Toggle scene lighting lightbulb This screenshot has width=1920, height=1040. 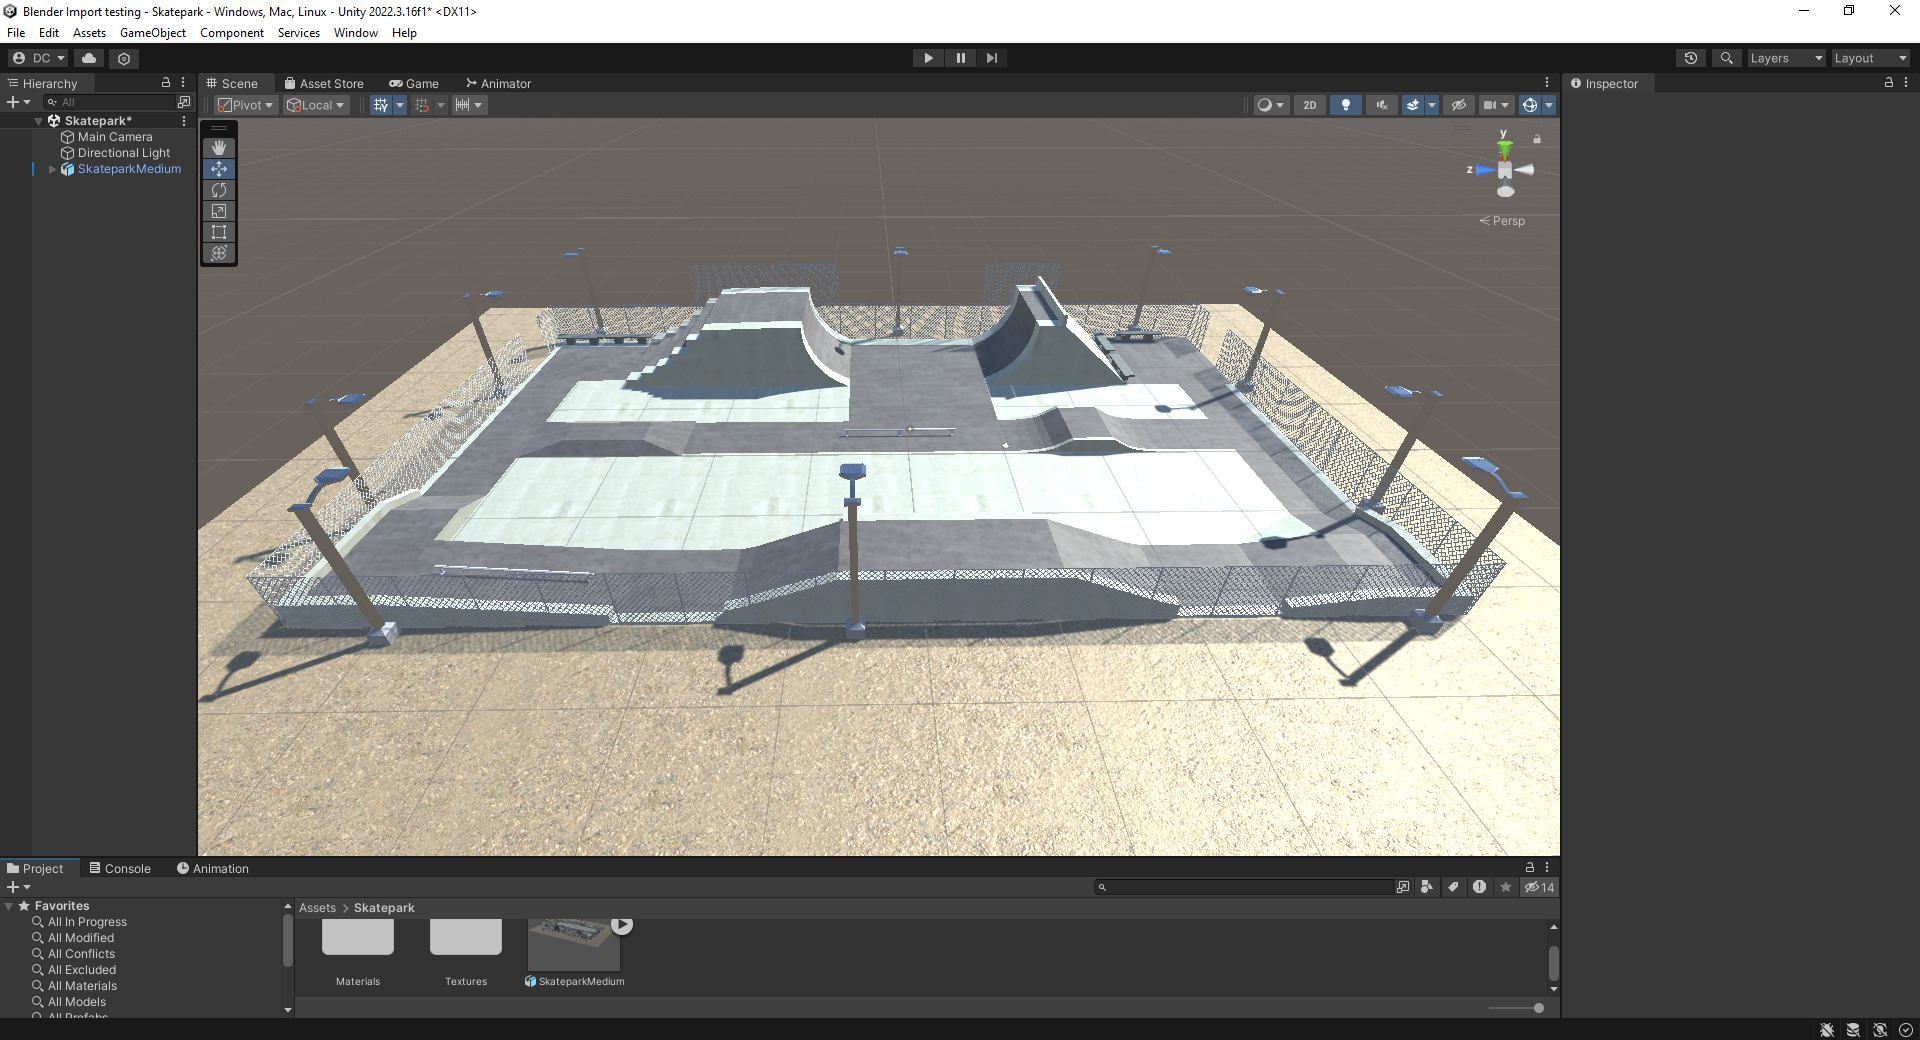coord(1346,105)
